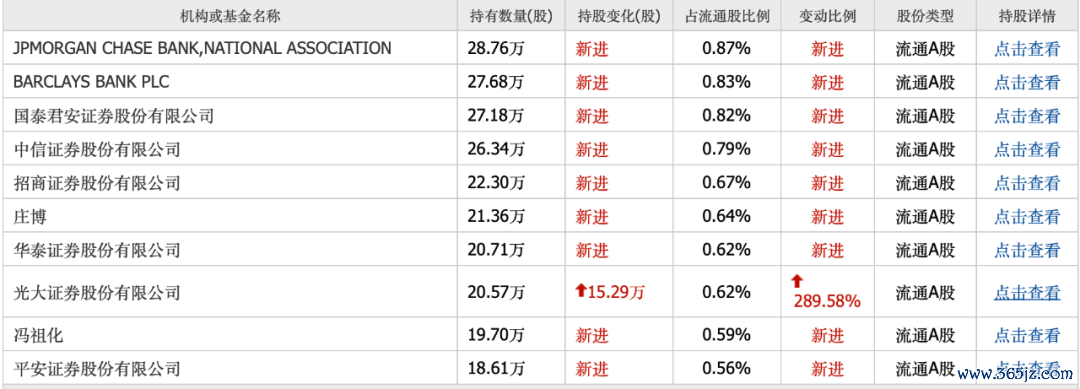Click the www.365jz.com watermark link
This screenshot has width=1080, height=389.
pyautogui.click(x=1016, y=375)
